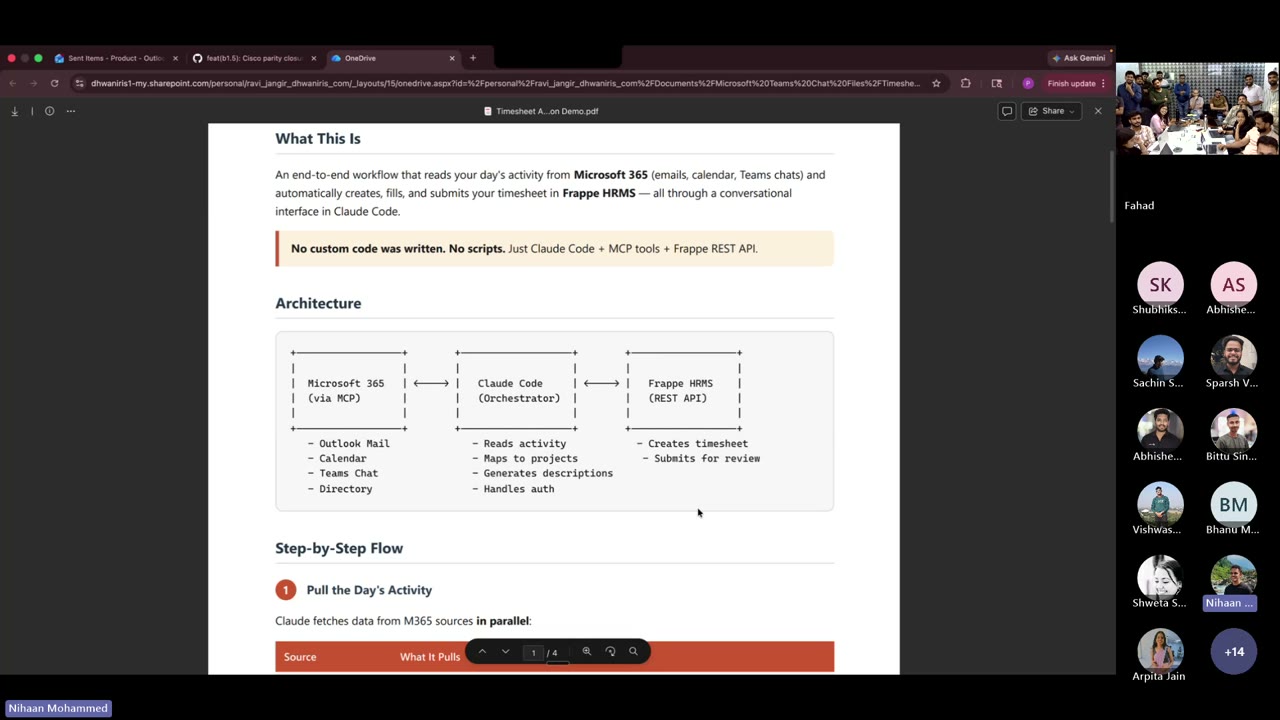Screen dimensions: 1280x720
Task: Open the comments panel in the PDF viewer
Action: coord(1007,111)
